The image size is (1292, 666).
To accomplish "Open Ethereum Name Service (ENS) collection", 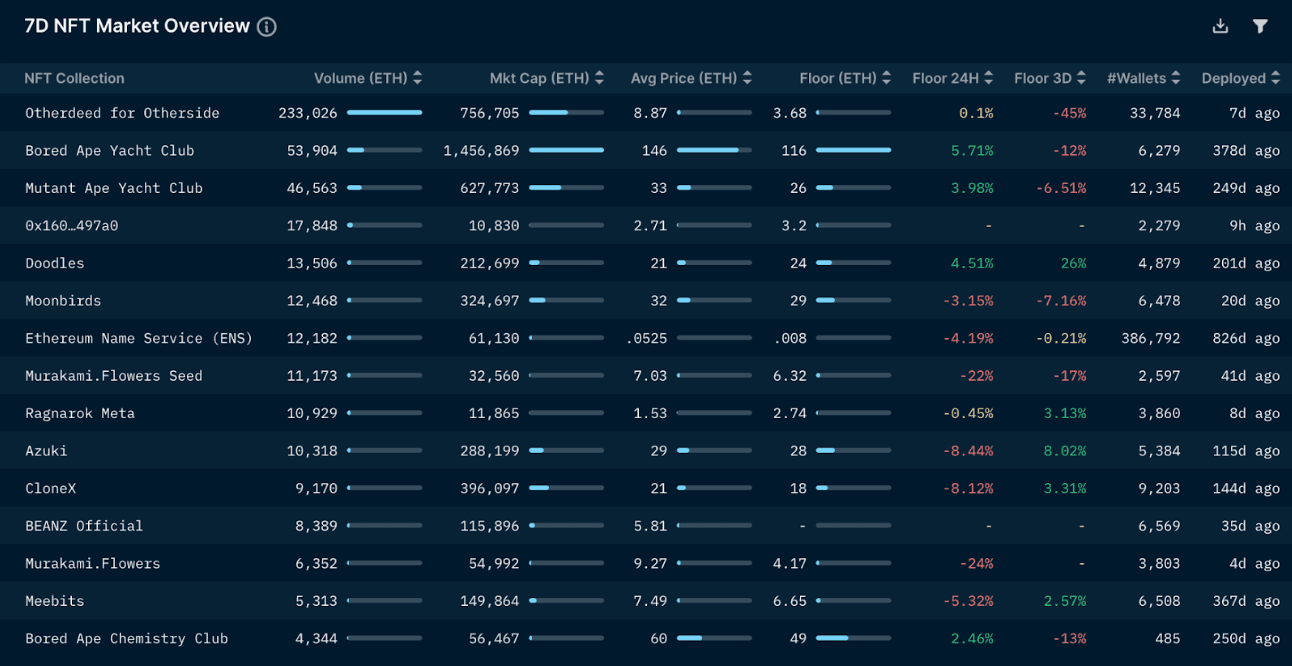I will [139, 338].
